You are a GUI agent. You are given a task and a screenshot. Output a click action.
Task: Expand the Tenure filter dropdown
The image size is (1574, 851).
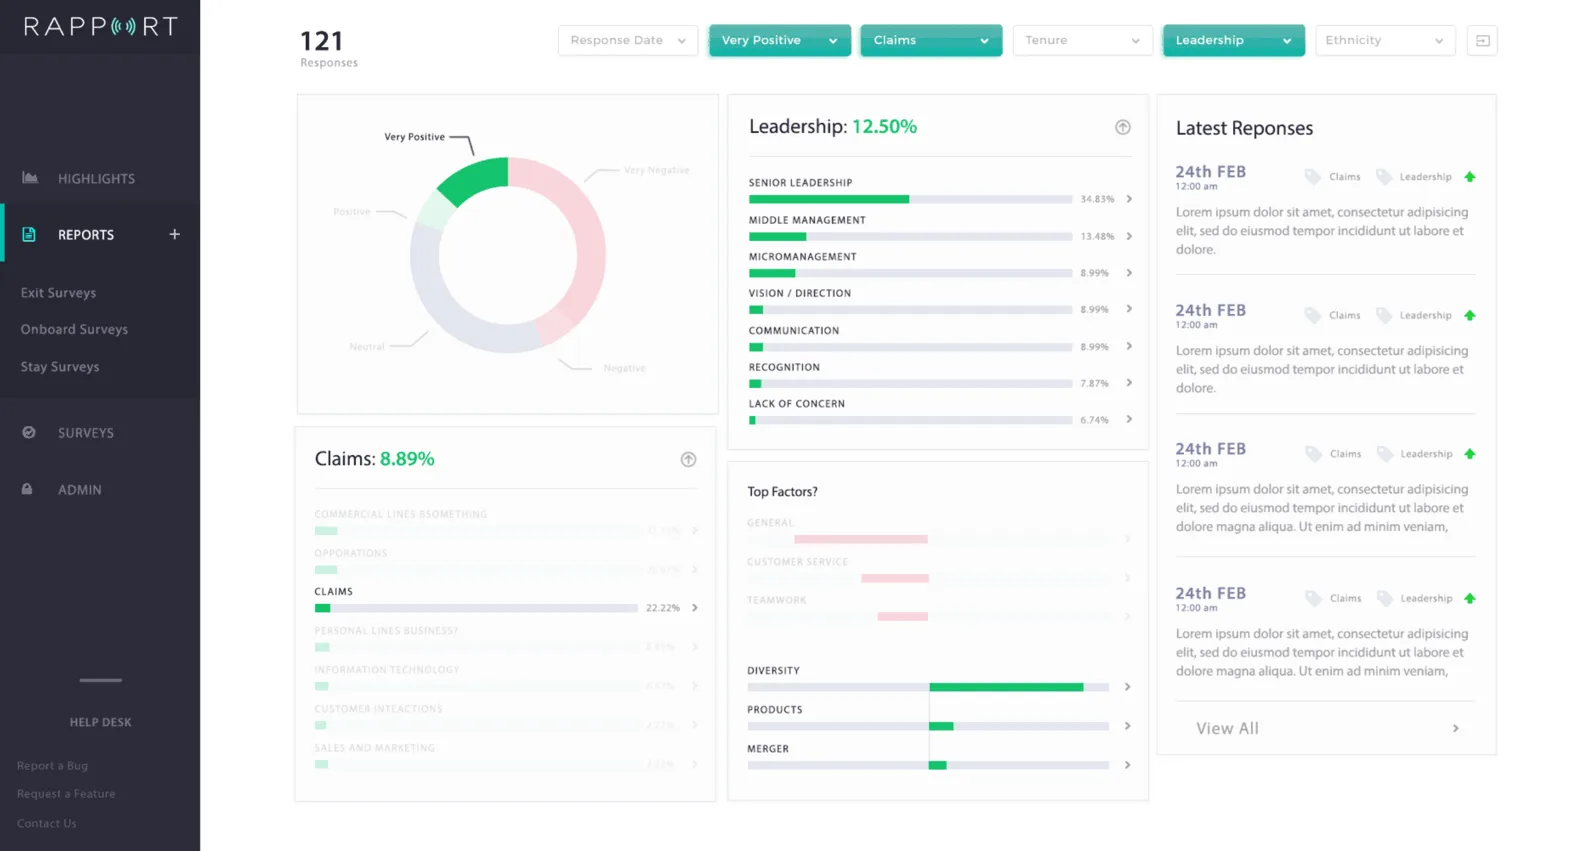[x=1082, y=41]
